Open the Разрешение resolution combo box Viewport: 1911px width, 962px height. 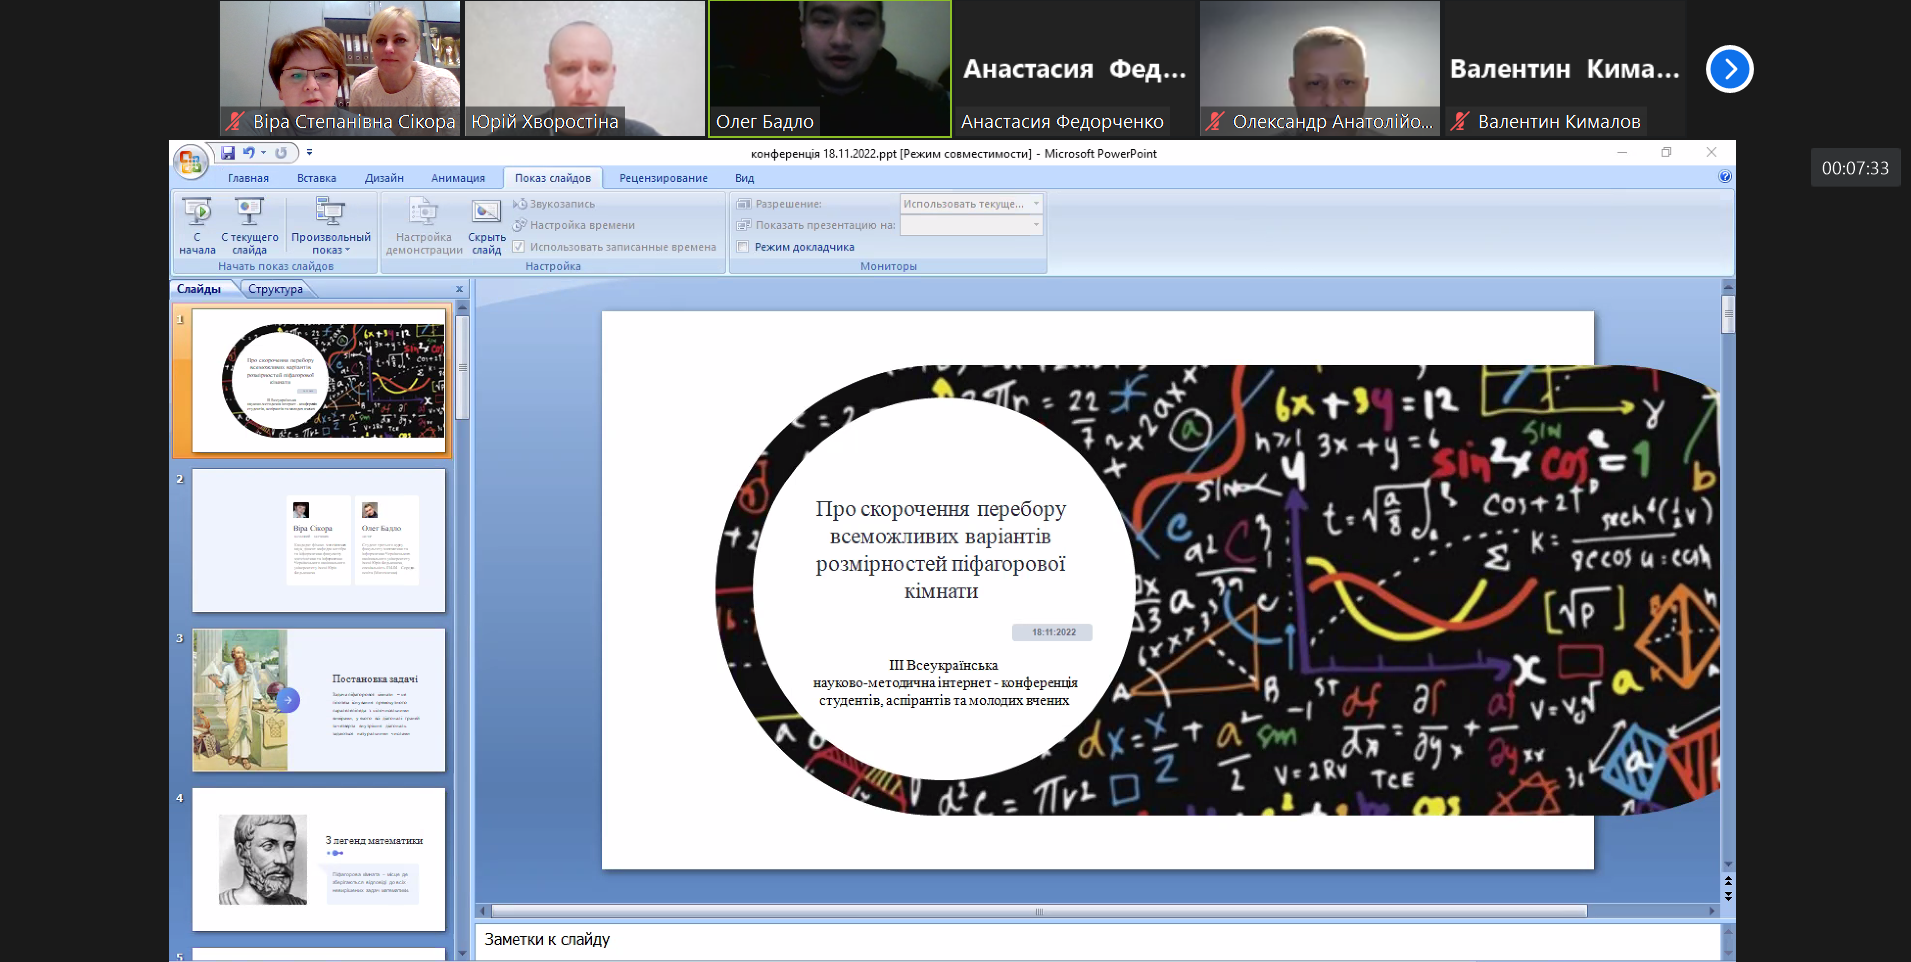coord(971,204)
